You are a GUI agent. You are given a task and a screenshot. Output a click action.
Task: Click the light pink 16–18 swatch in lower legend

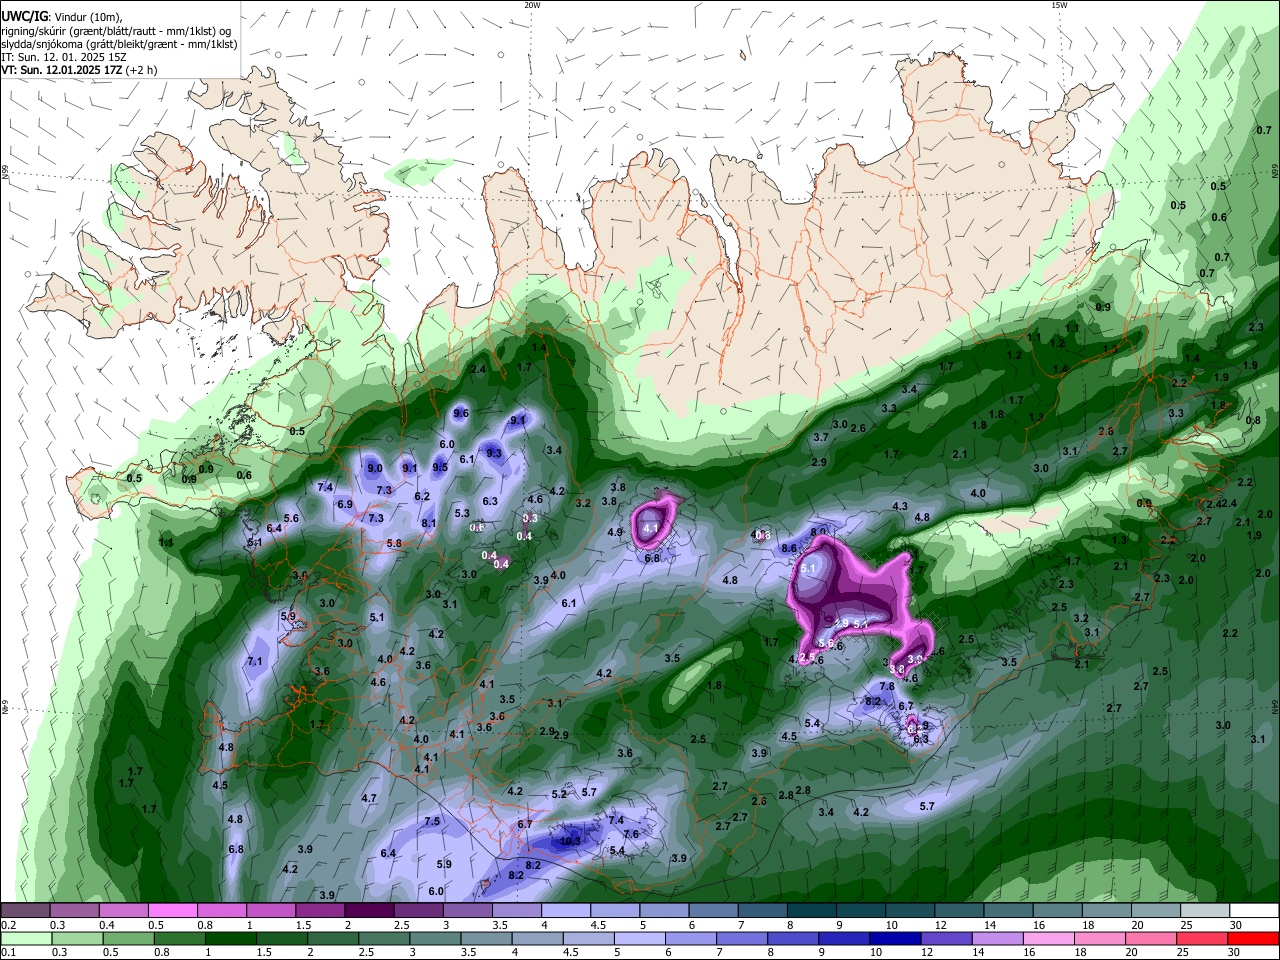[x=1048, y=939]
